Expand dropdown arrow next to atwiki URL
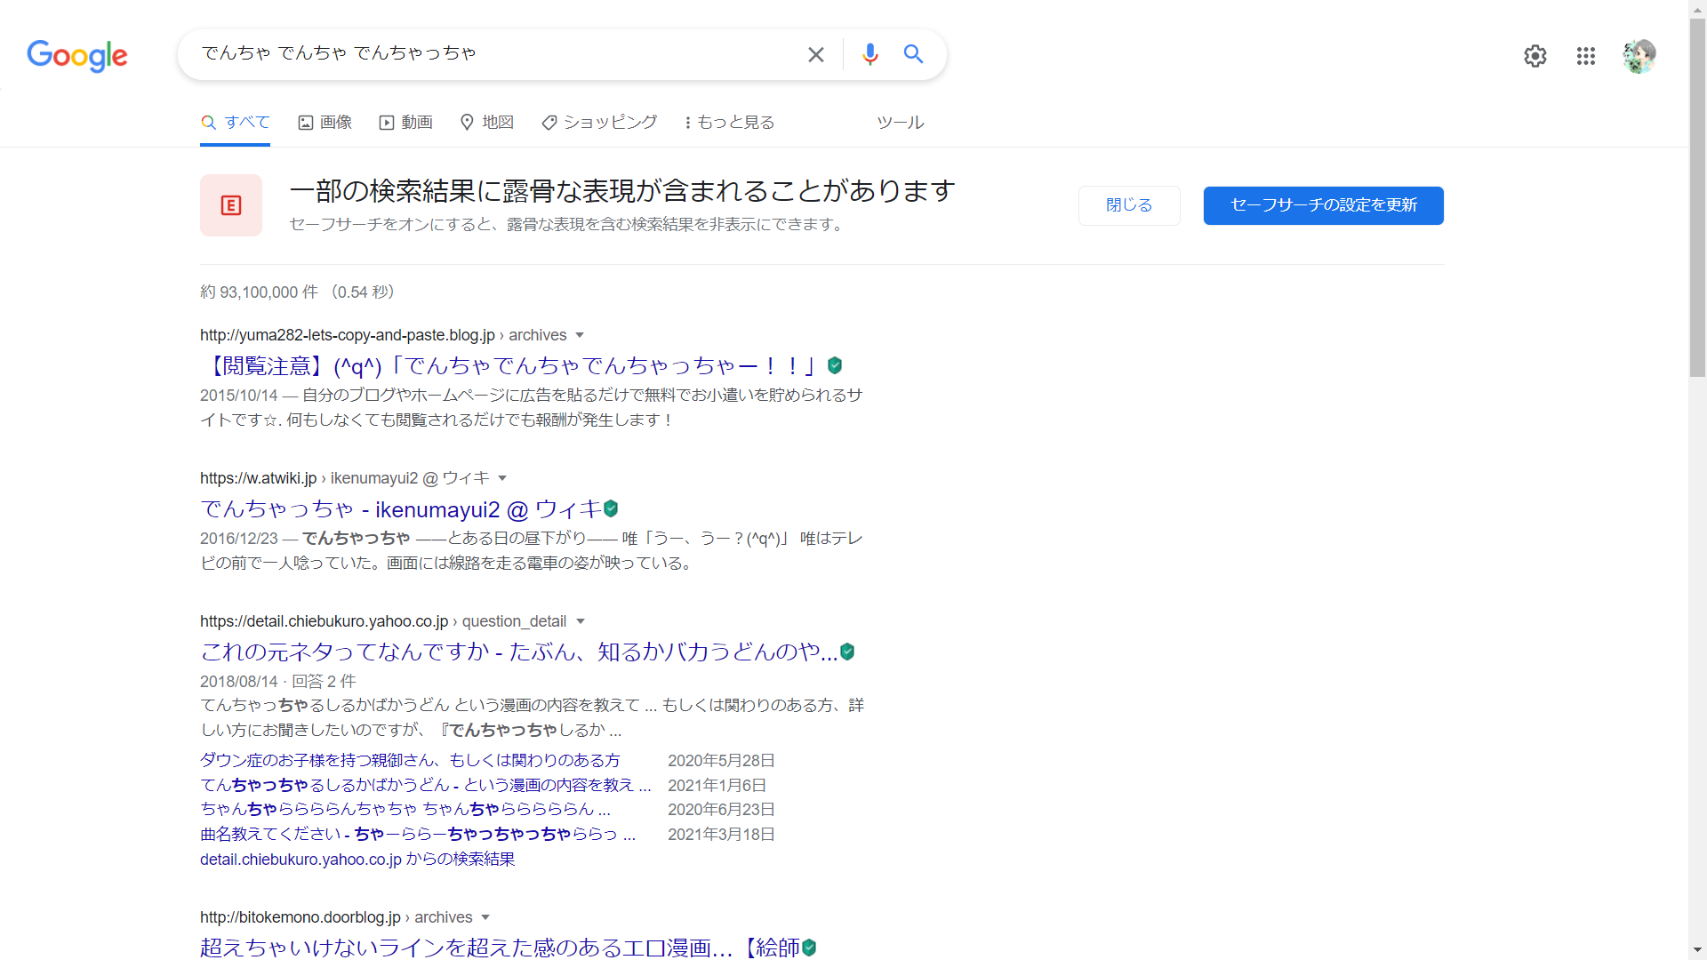This screenshot has width=1707, height=960. pyautogui.click(x=503, y=478)
